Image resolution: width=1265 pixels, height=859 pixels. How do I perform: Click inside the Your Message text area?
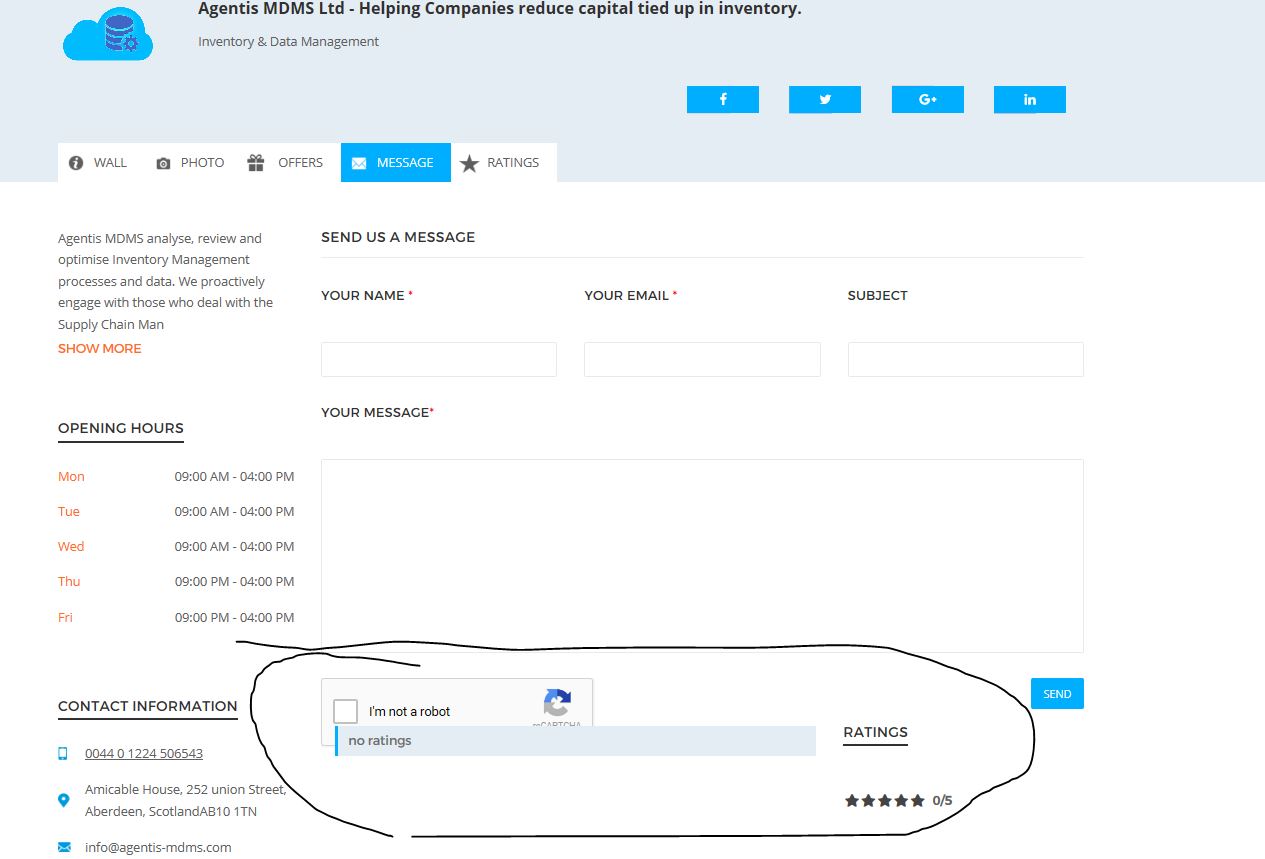pyautogui.click(x=702, y=555)
